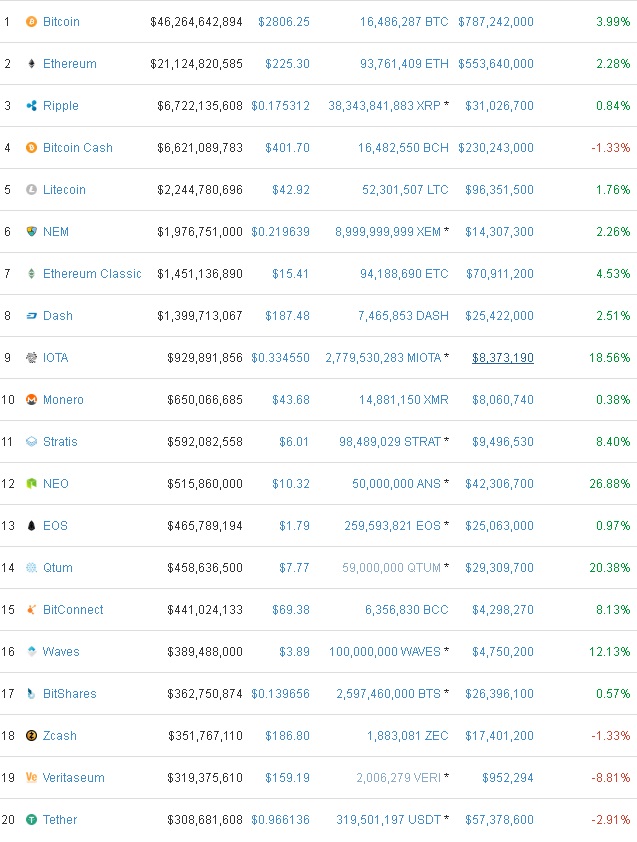Click Qtum supply 59,000,000 QTUM
637x842 pixels.
[392, 568]
